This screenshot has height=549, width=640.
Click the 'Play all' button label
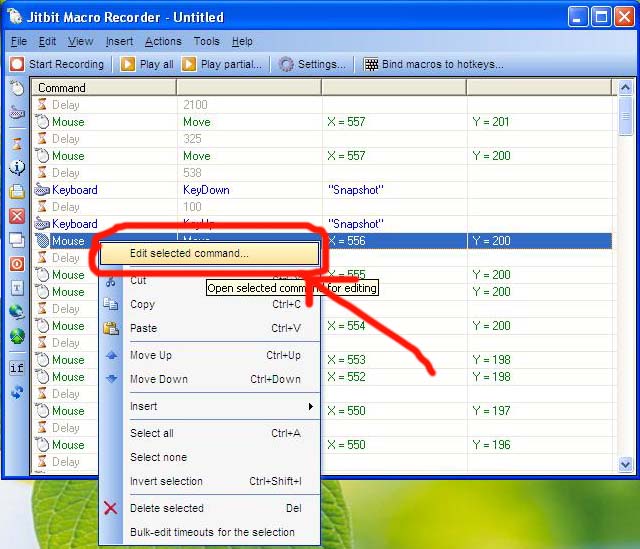coord(156,64)
